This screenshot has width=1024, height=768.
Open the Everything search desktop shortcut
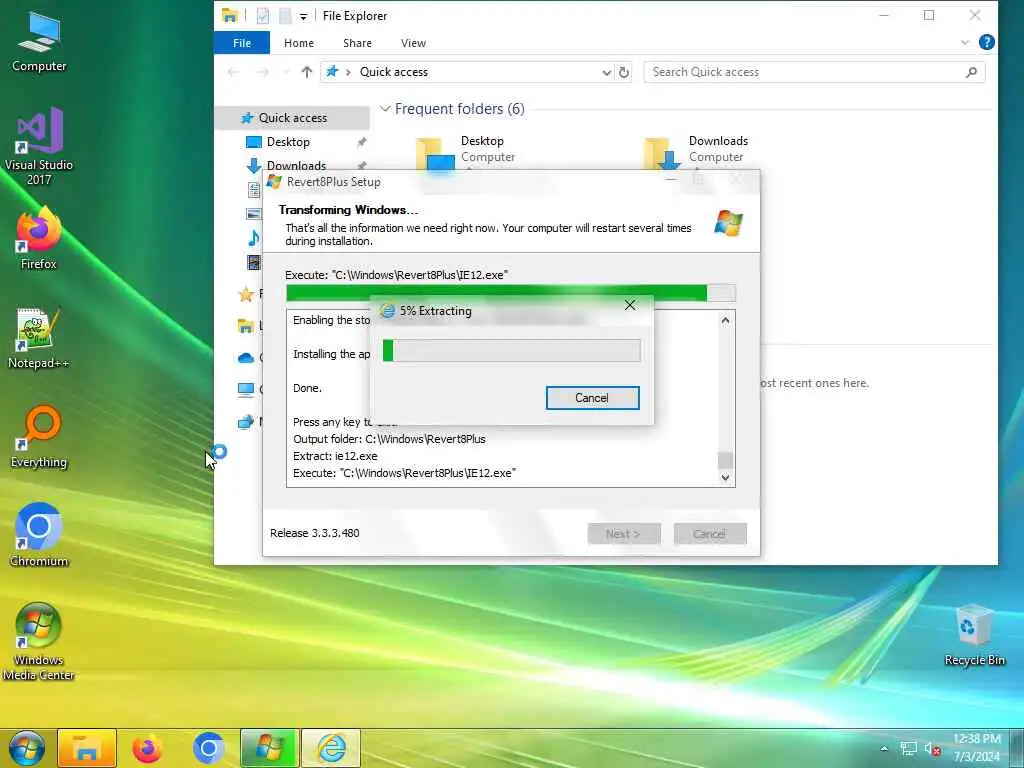click(39, 437)
